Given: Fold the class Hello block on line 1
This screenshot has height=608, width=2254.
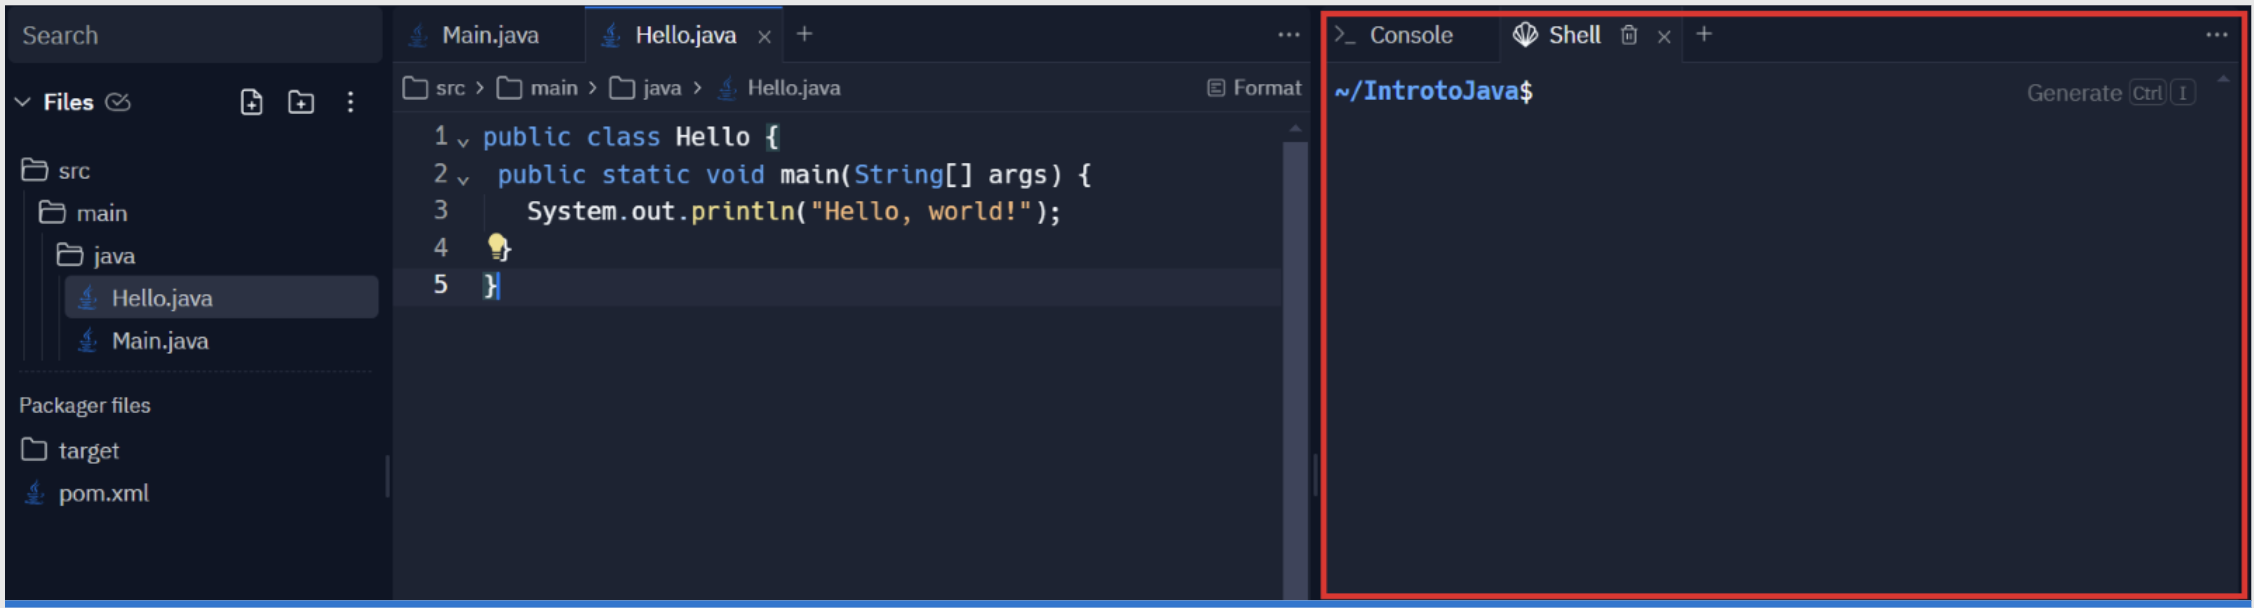Looking at the screenshot, I should pyautogui.click(x=462, y=141).
